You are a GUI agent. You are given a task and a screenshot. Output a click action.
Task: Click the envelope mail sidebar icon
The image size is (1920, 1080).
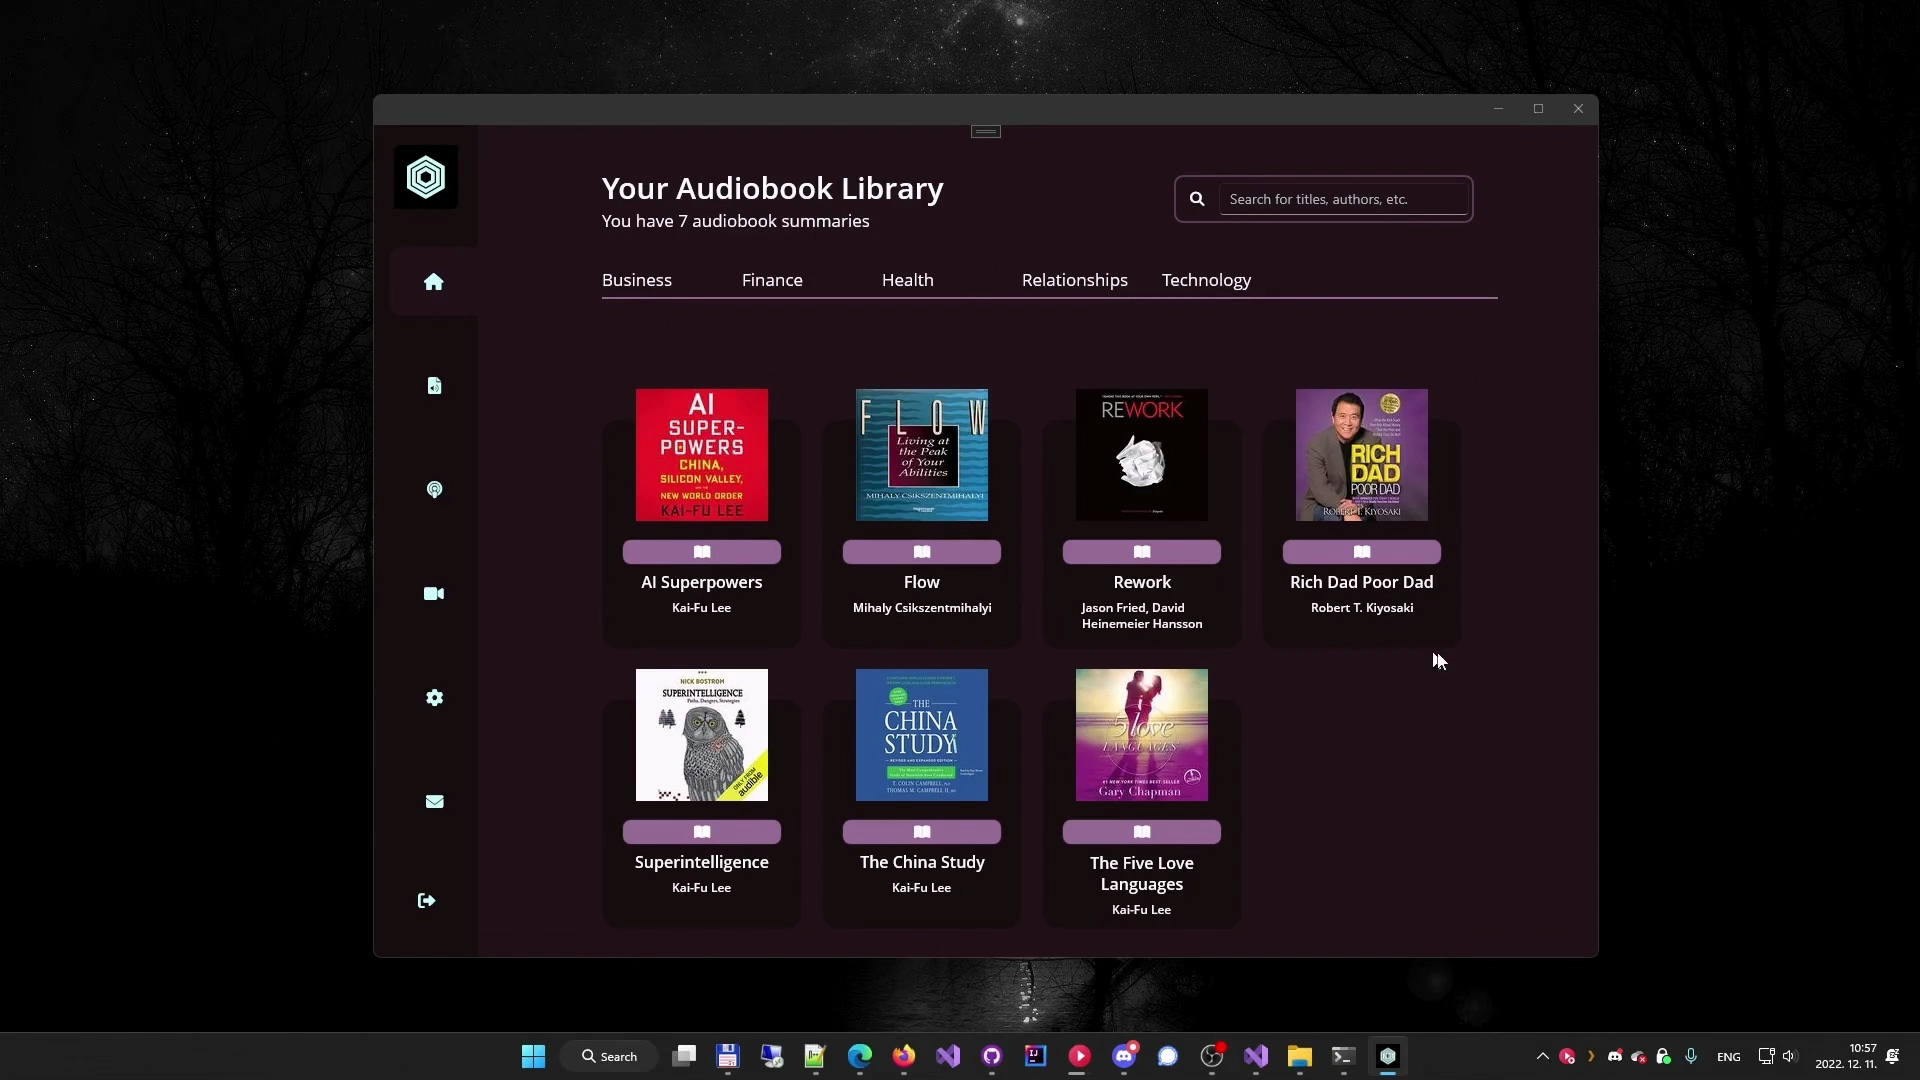[434, 802]
